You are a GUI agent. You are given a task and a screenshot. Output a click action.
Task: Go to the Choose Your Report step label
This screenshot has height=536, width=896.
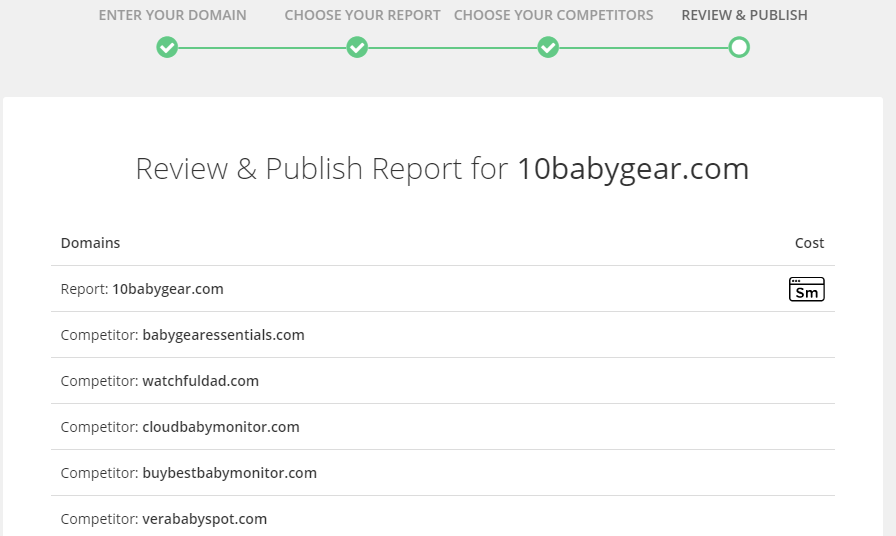pyautogui.click(x=362, y=15)
